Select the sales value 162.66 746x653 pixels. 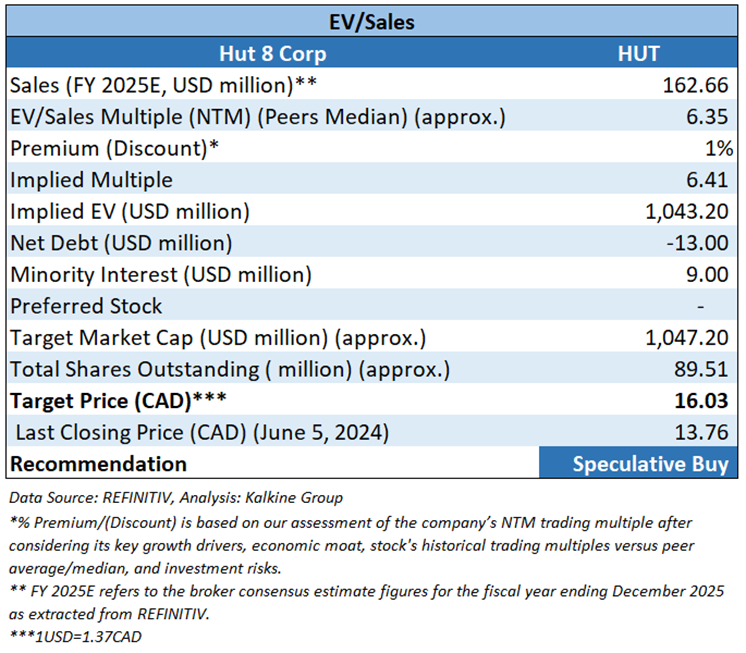(695, 86)
